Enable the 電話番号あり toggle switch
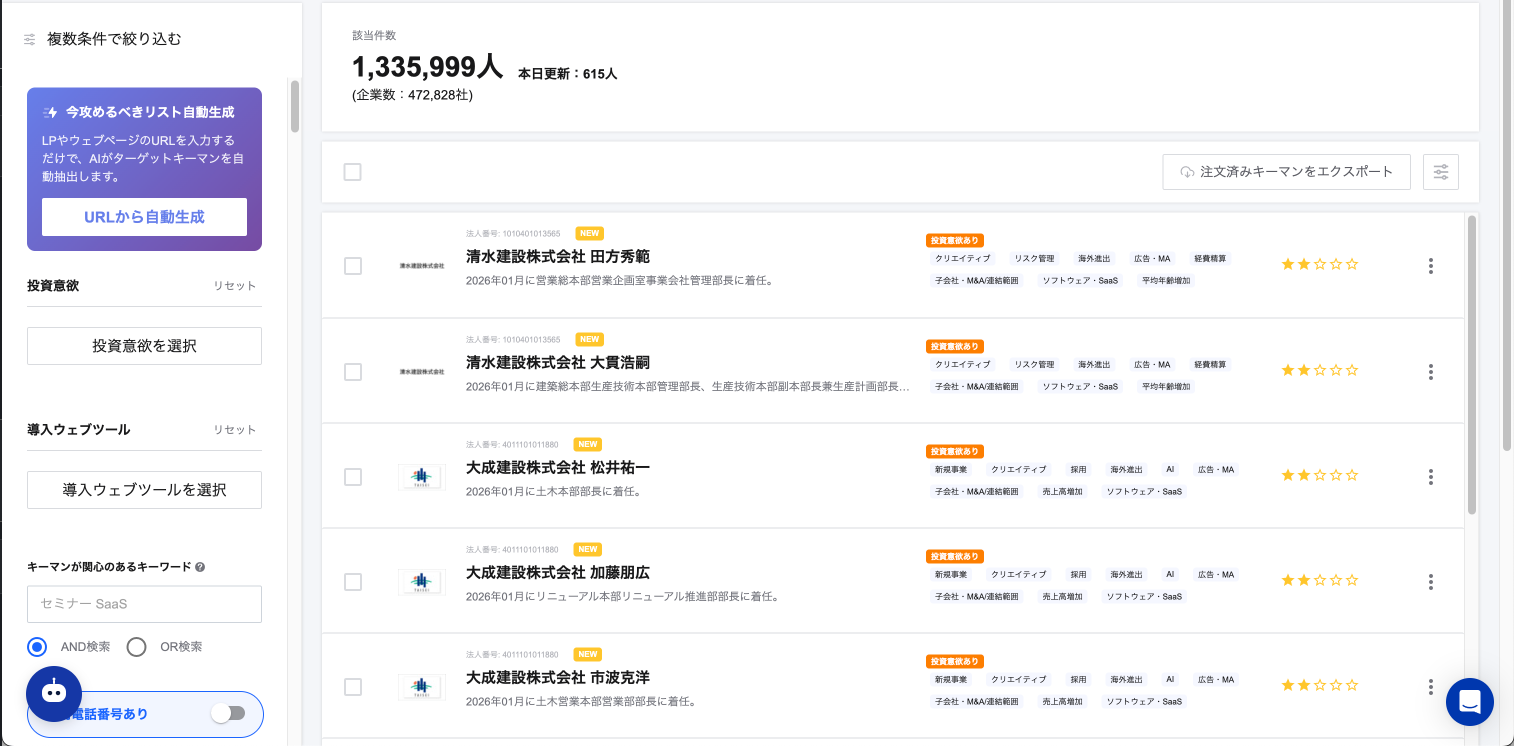1514x746 pixels. click(228, 713)
